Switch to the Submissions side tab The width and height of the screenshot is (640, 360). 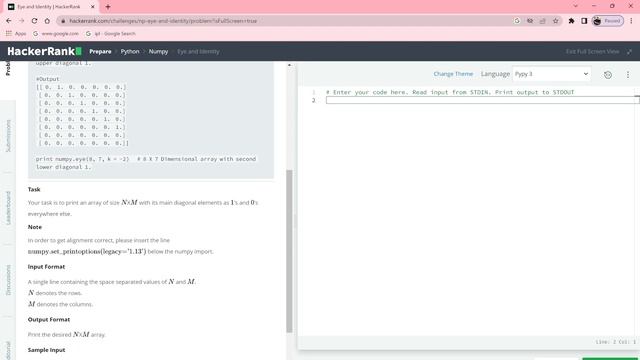(8, 136)
